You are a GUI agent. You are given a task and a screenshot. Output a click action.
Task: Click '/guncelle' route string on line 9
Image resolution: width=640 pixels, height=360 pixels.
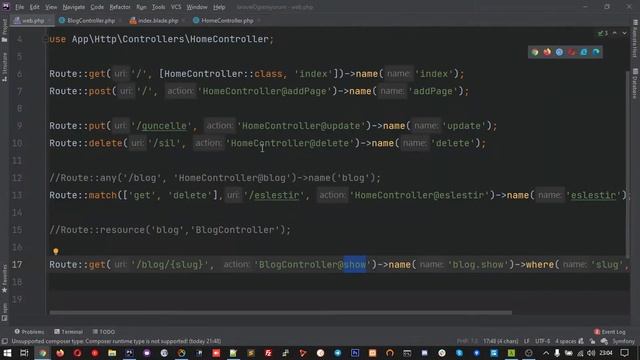(x=162, y=126)
